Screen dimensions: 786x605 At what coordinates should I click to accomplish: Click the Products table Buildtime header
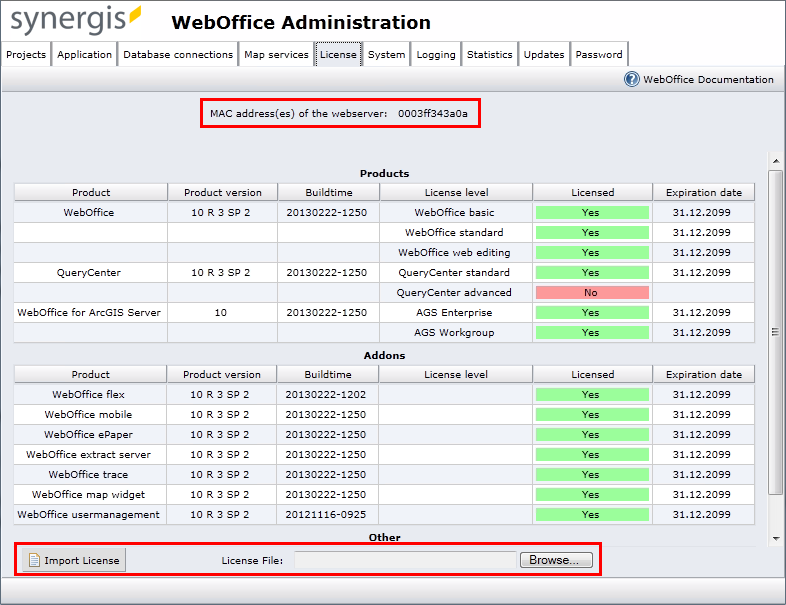coord(329,192)
